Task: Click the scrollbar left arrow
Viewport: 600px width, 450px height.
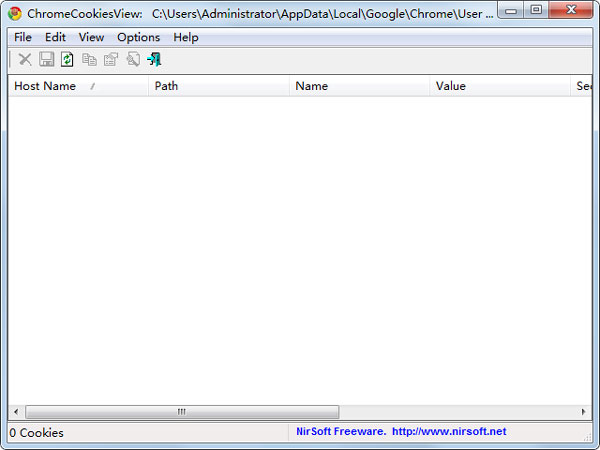Action: (16, 412)
